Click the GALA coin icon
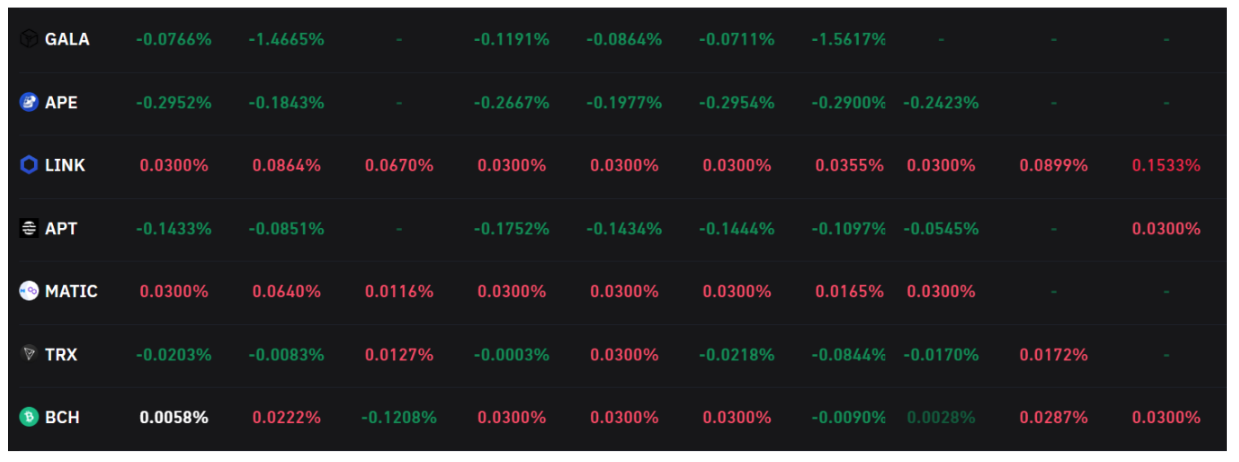Viewport: 1239px width, 462px height. pyautogui.click(x=29, y=39)
